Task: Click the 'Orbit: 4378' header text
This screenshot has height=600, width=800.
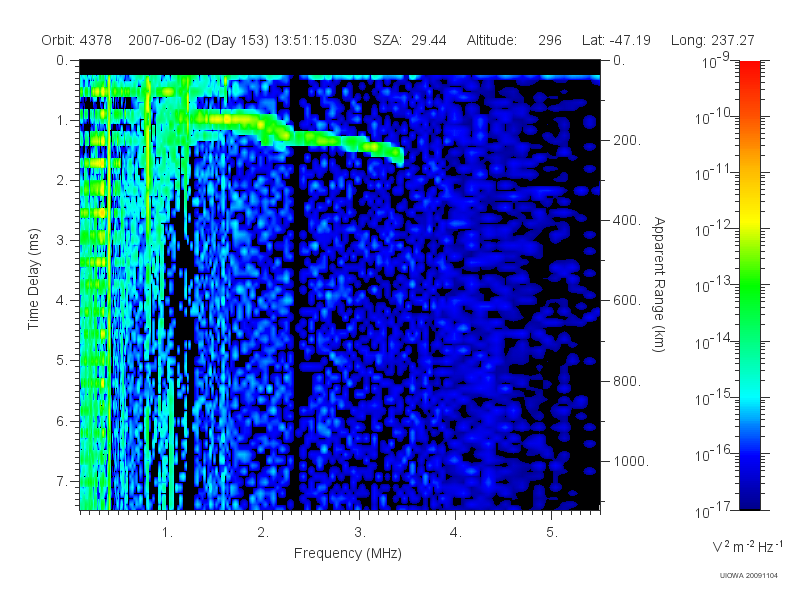Action: (x=77, y=40)
